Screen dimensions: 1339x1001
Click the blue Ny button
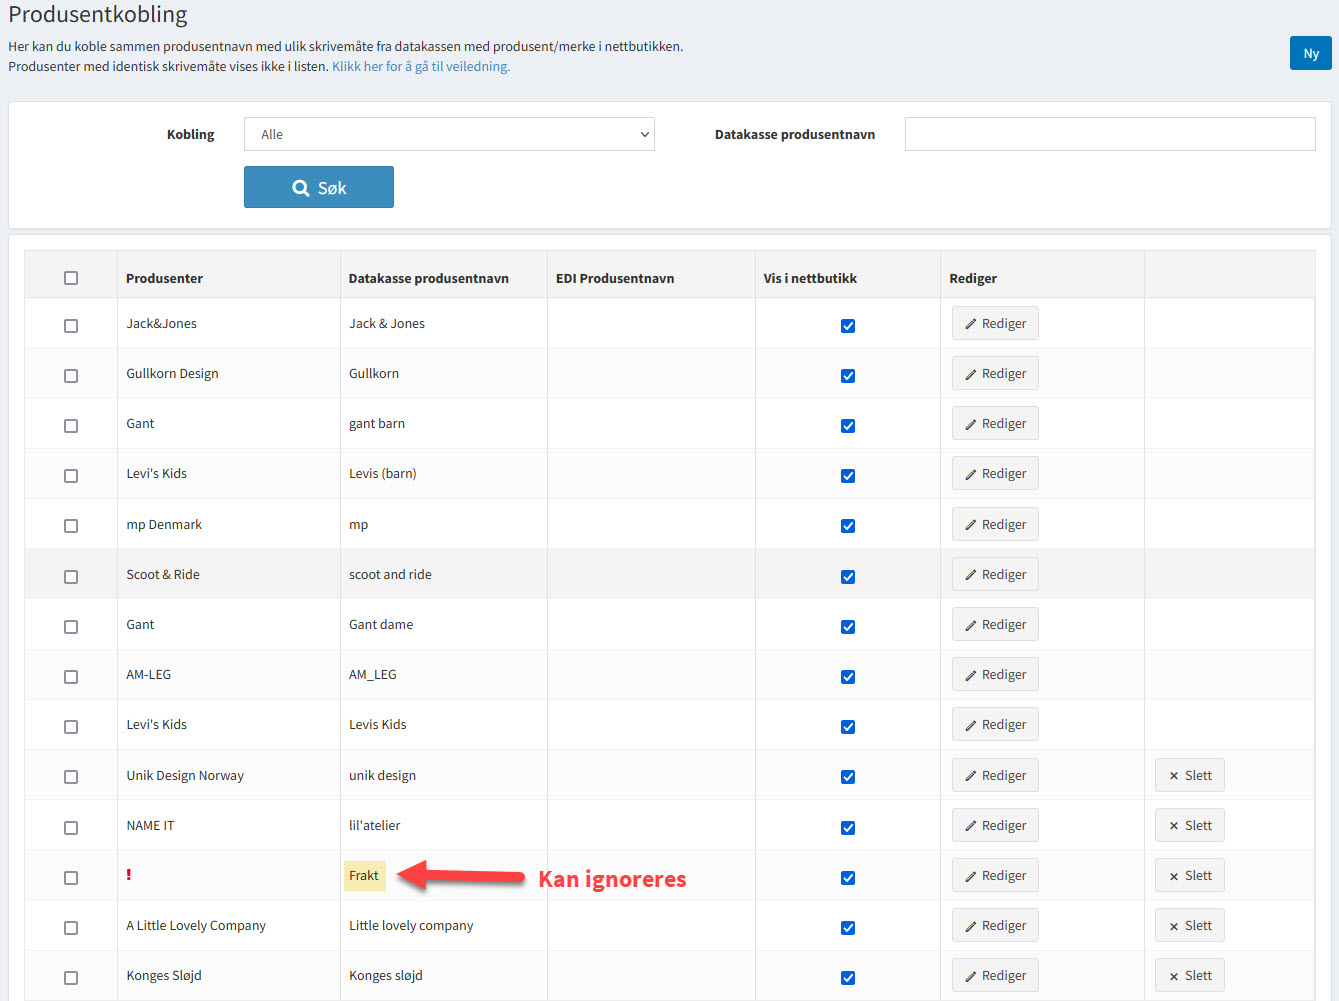pyautogui.click(x=1310, y=54)
